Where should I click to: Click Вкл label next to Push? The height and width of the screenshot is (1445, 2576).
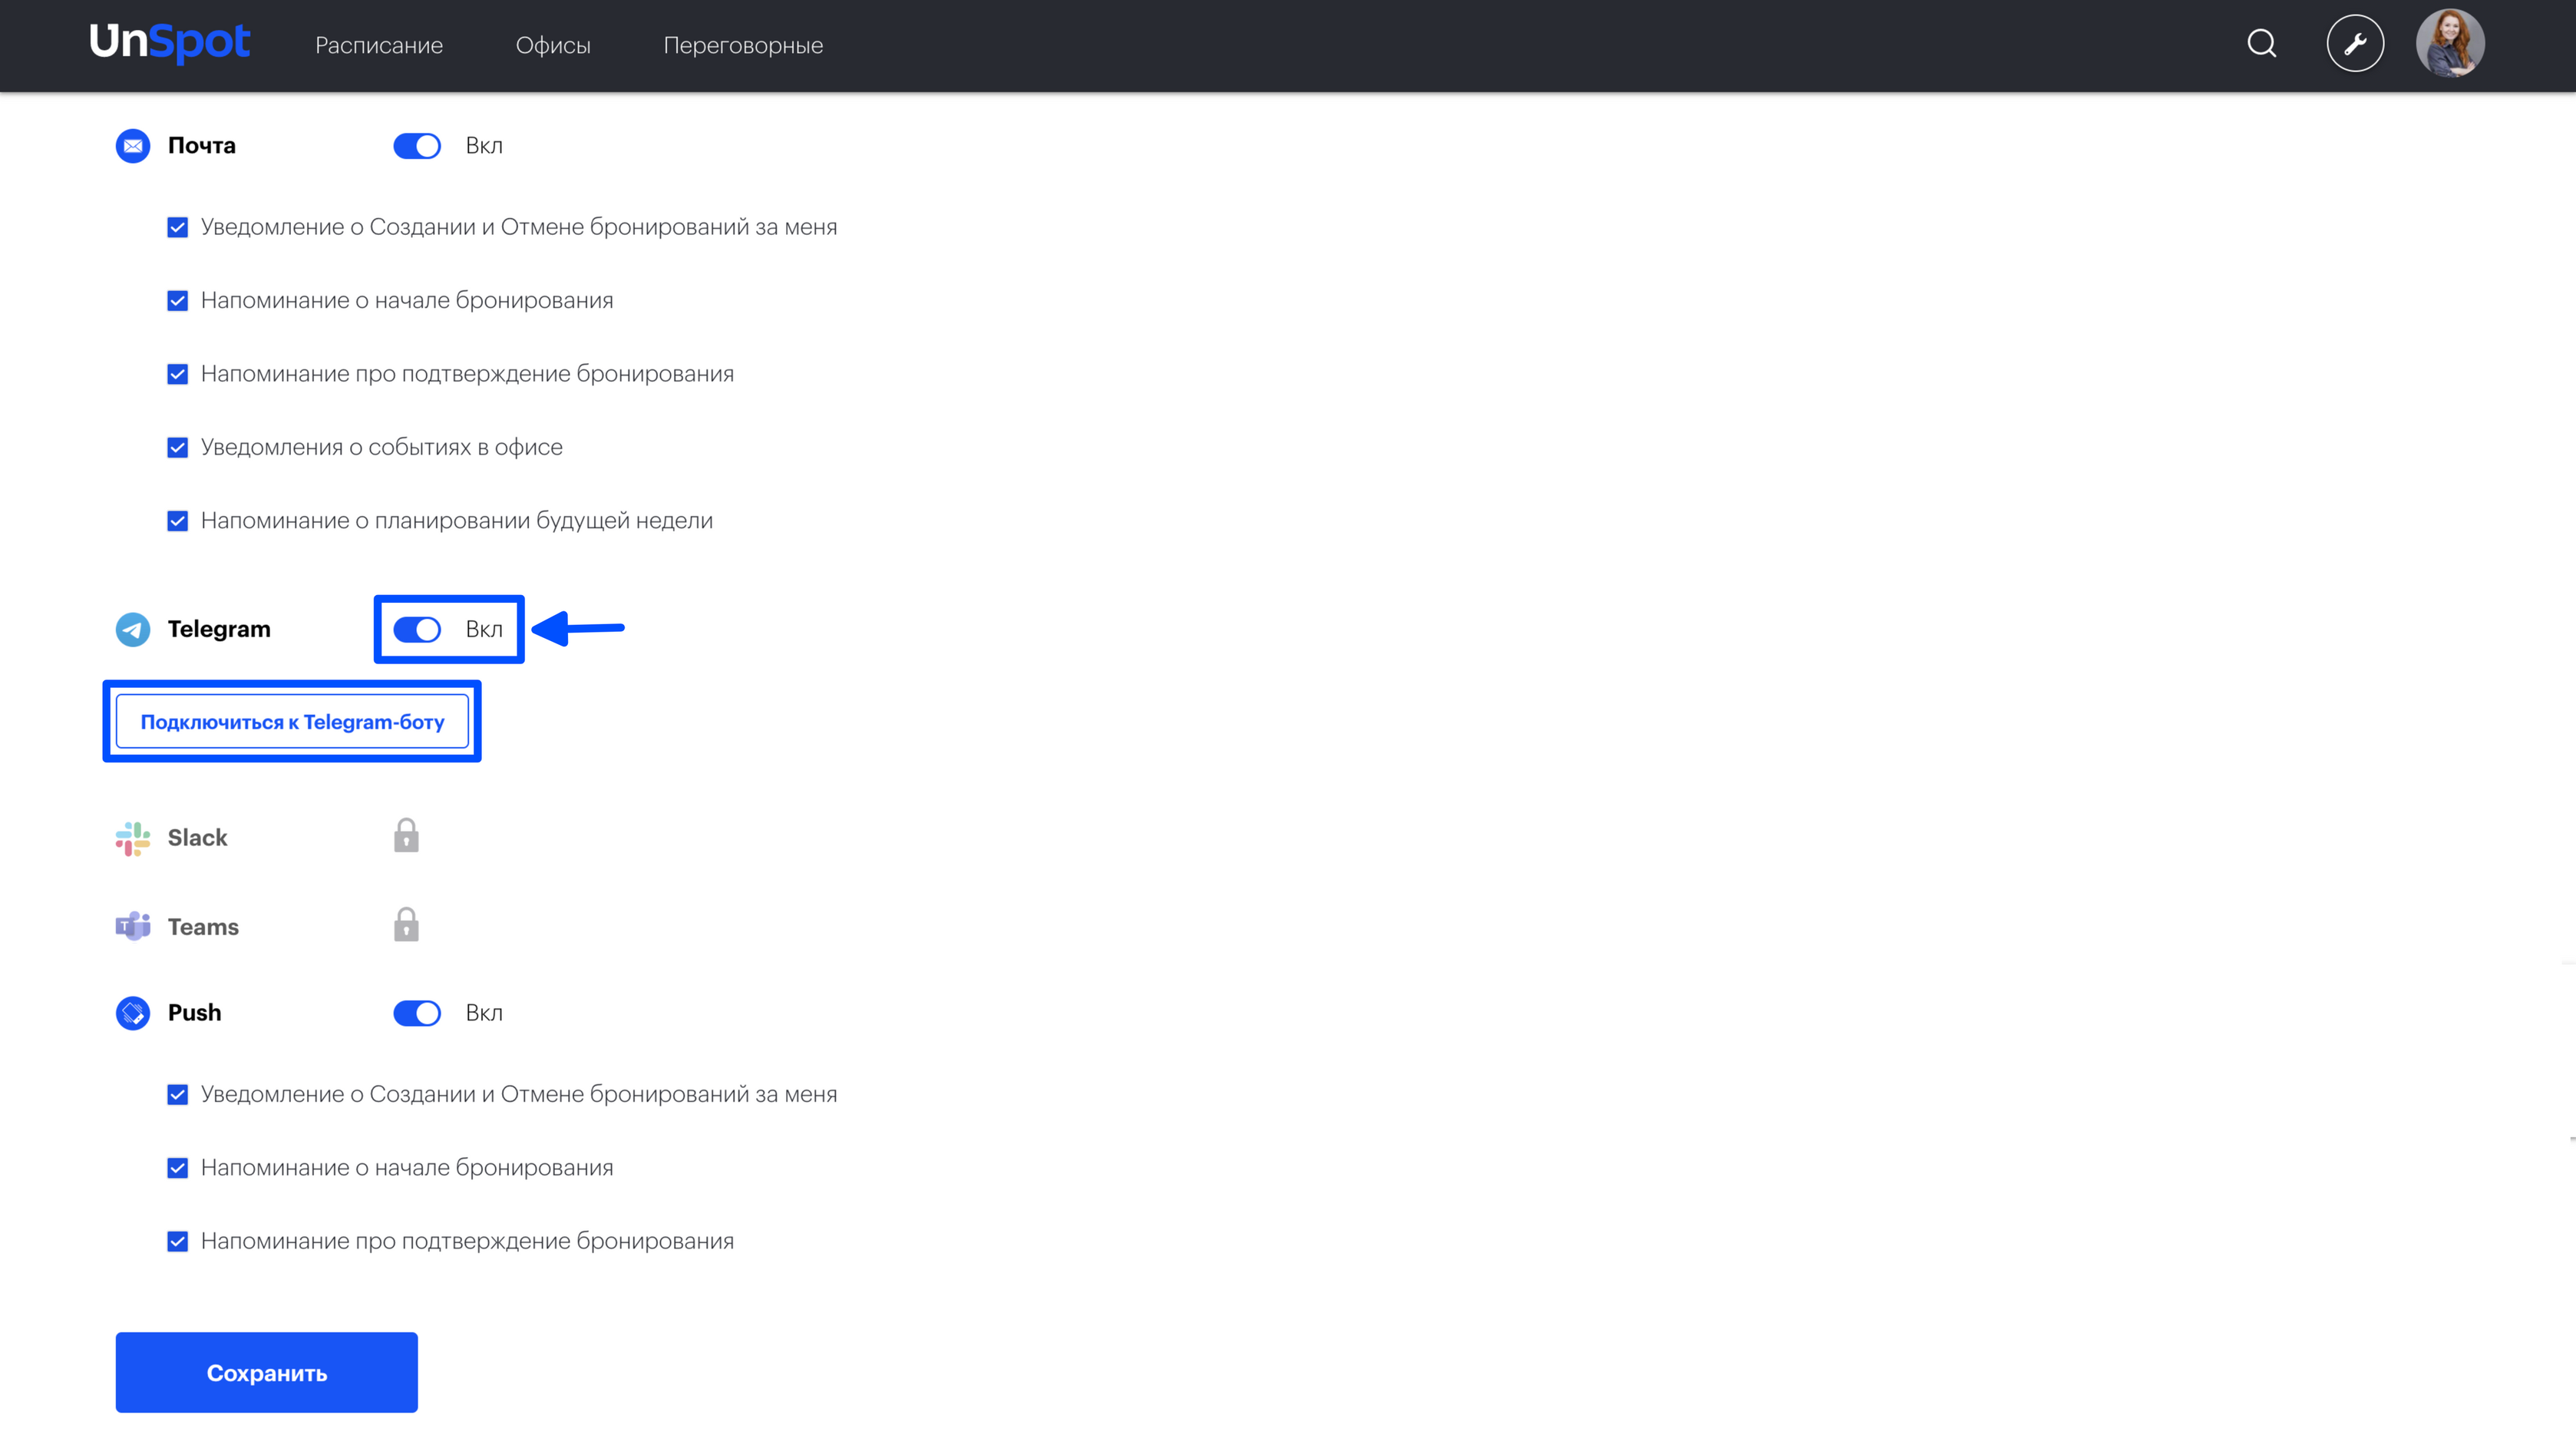click(x=484, y=1013)
